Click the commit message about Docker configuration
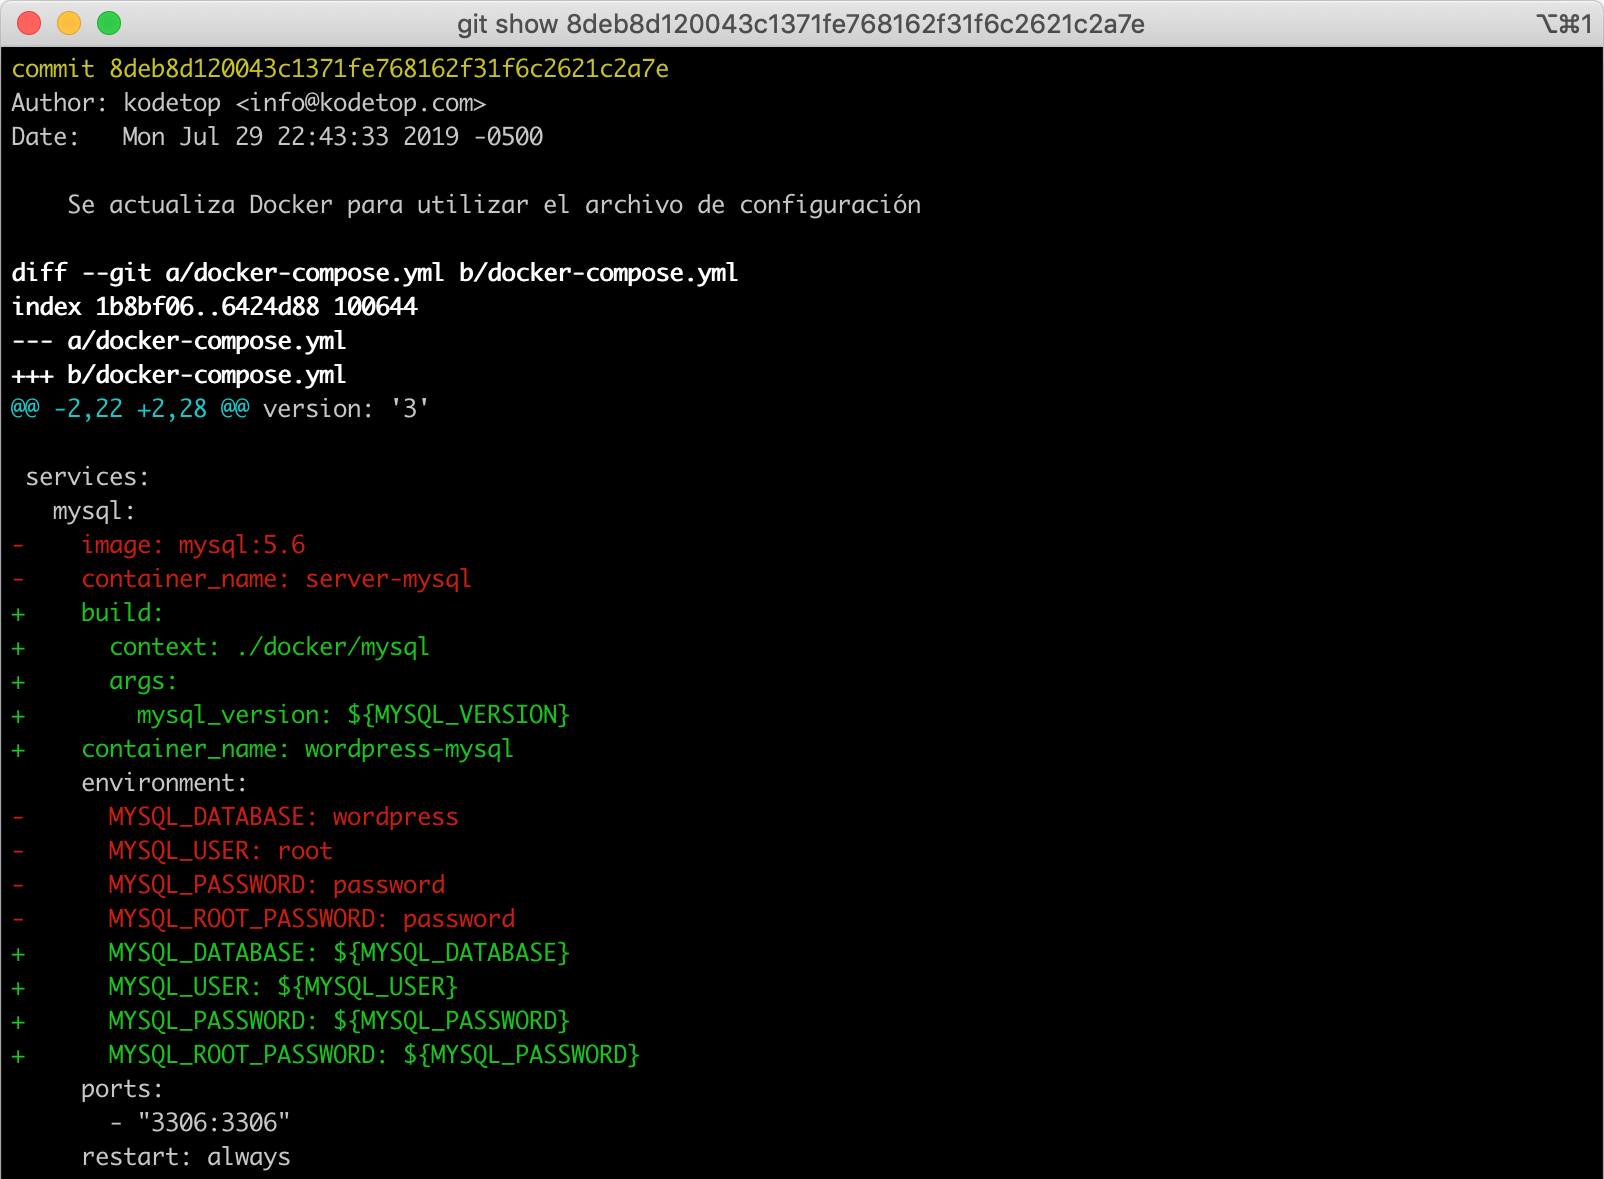The width and height of the screenshot is (1604, 1179). (x=492, y=204)
